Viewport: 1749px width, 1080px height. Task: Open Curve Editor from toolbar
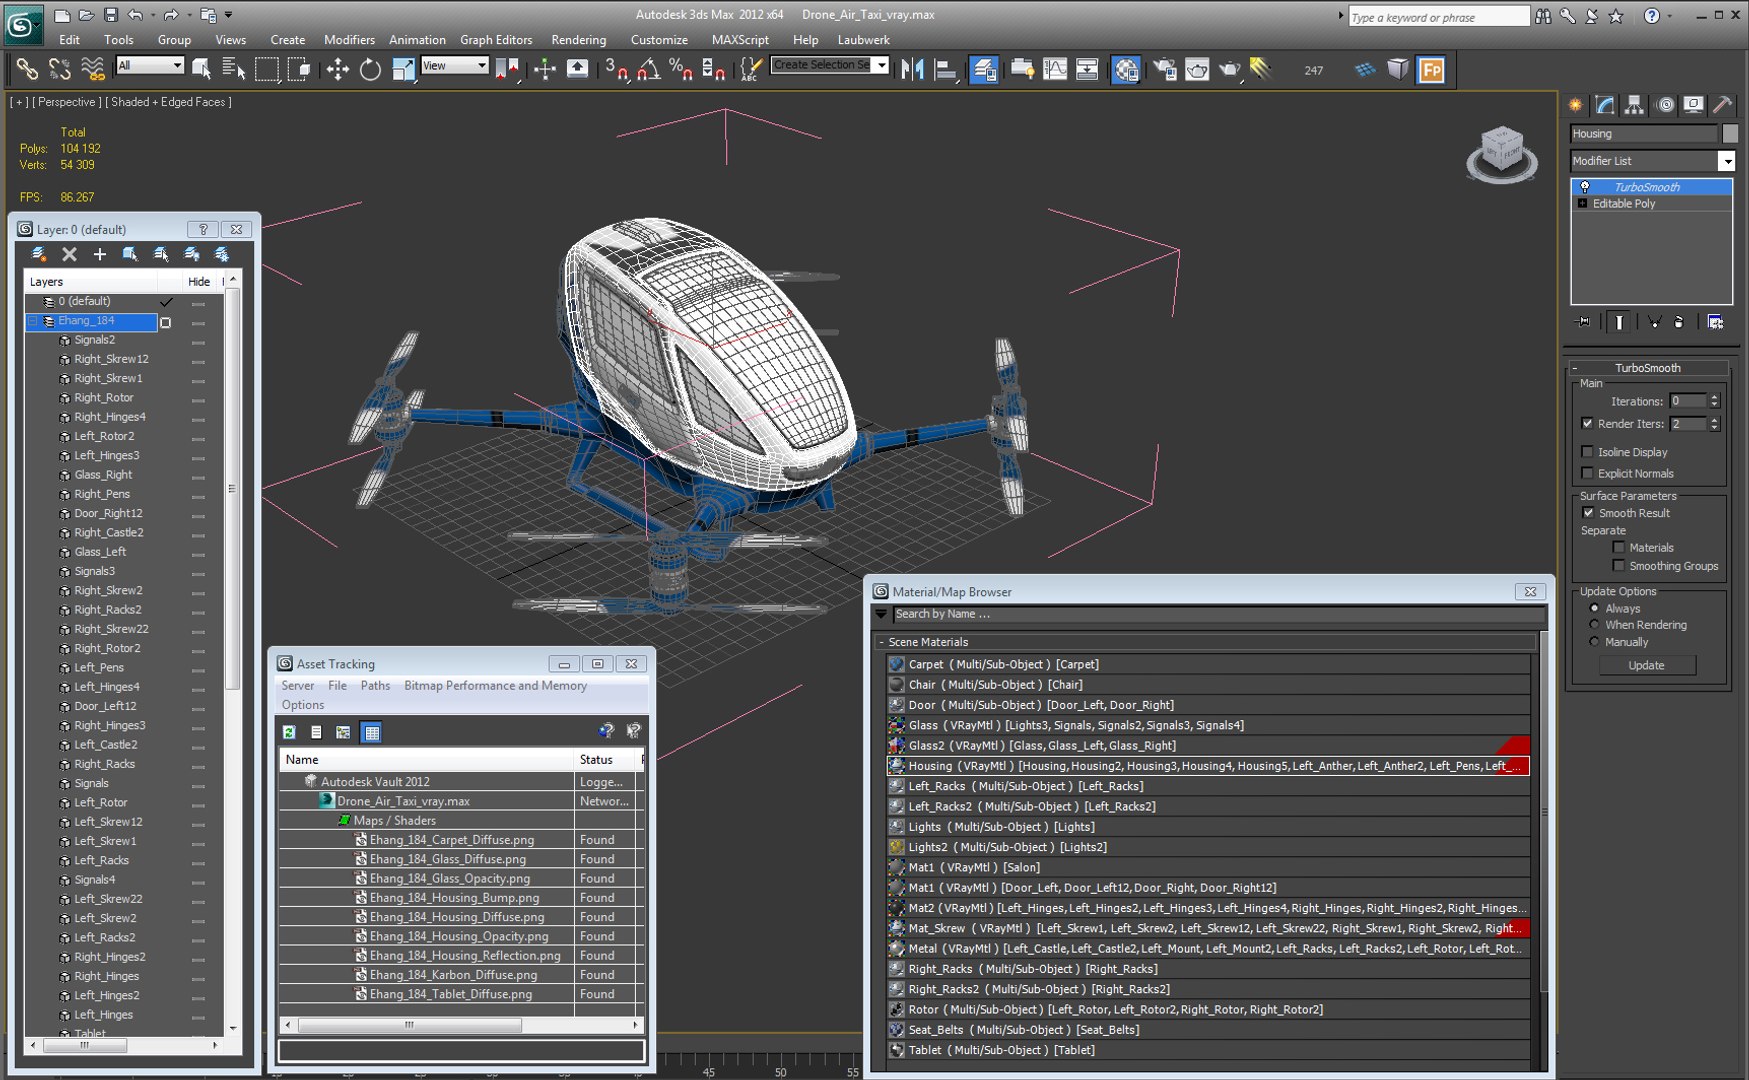pos(1055,69)
